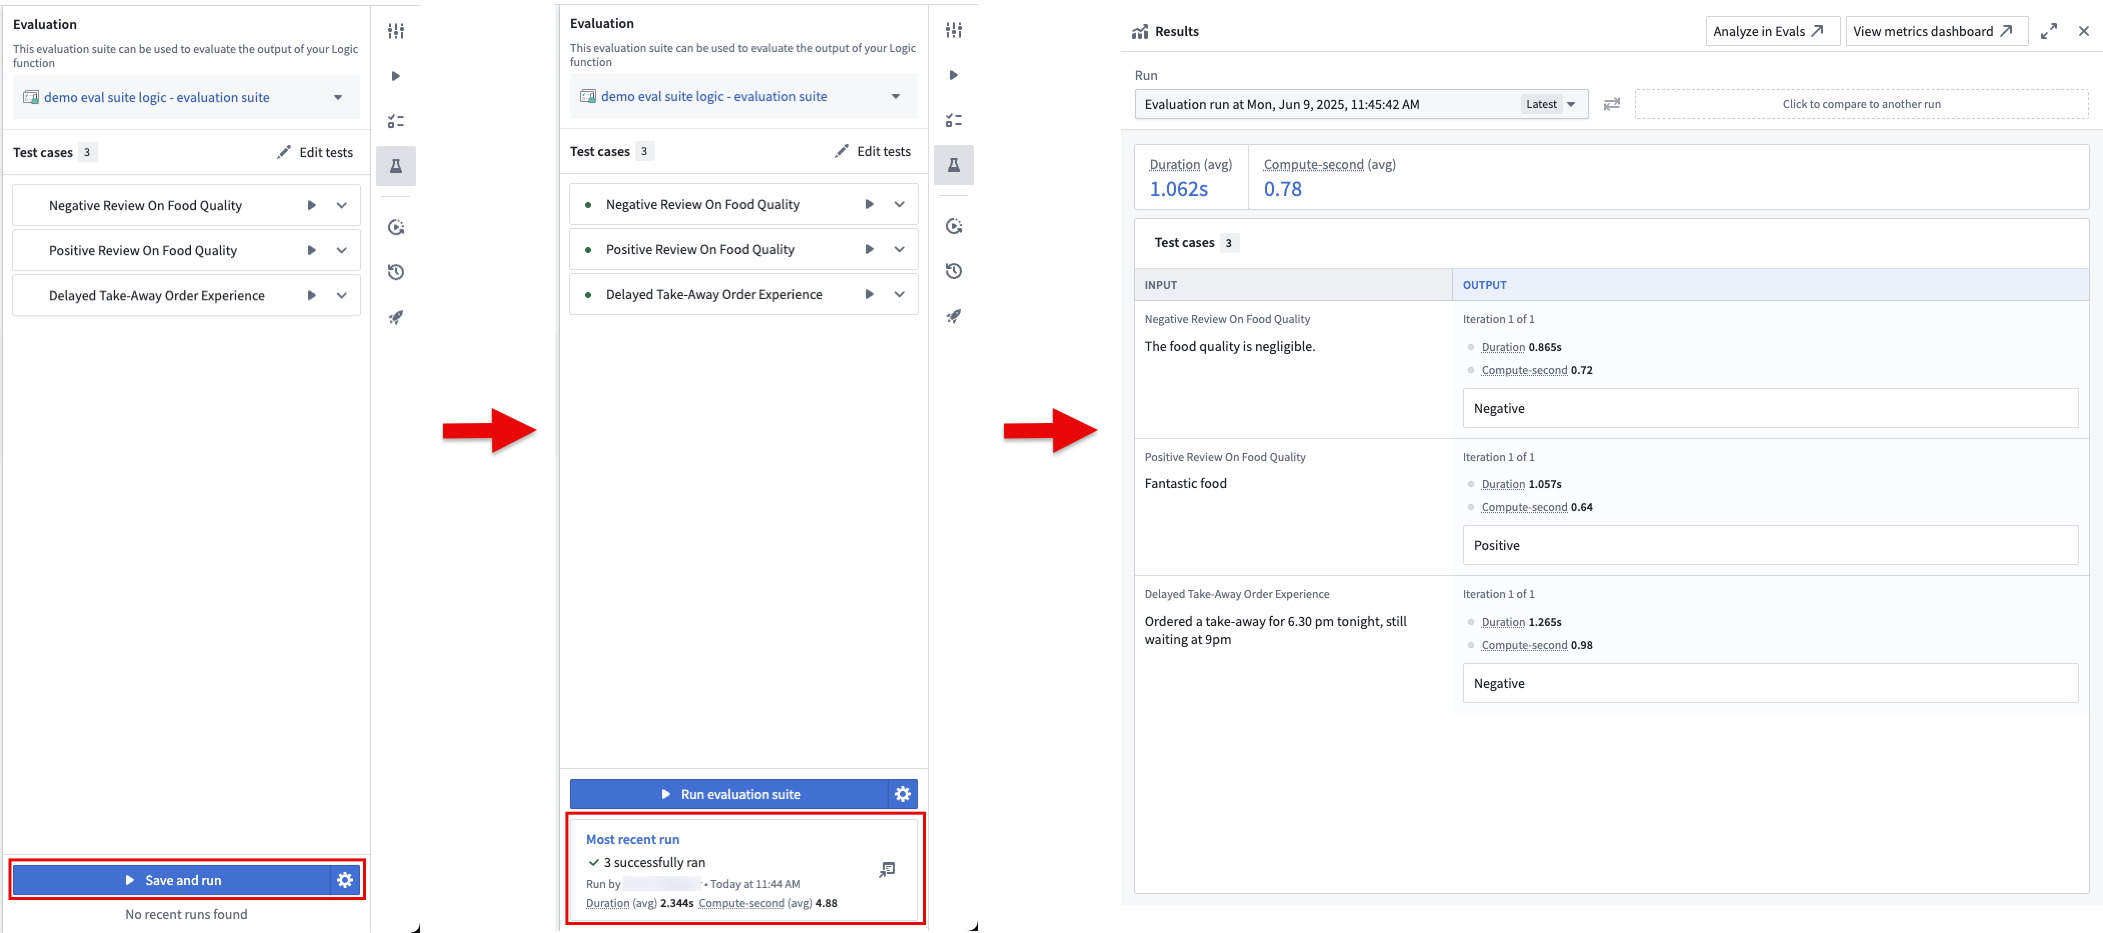Open settings gear beside Save and run
The image size is (2103, 933).
[345, 880]
